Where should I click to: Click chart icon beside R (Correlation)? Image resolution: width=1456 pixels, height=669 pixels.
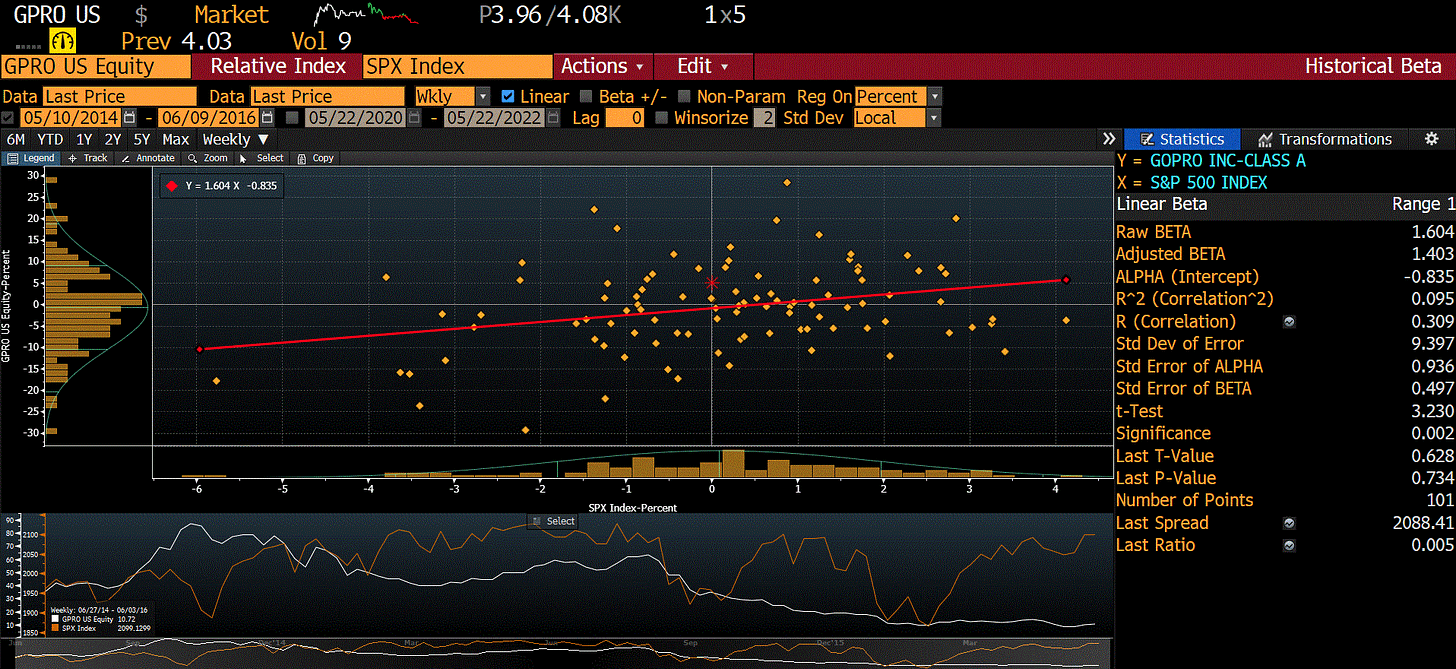[1289, 322]
